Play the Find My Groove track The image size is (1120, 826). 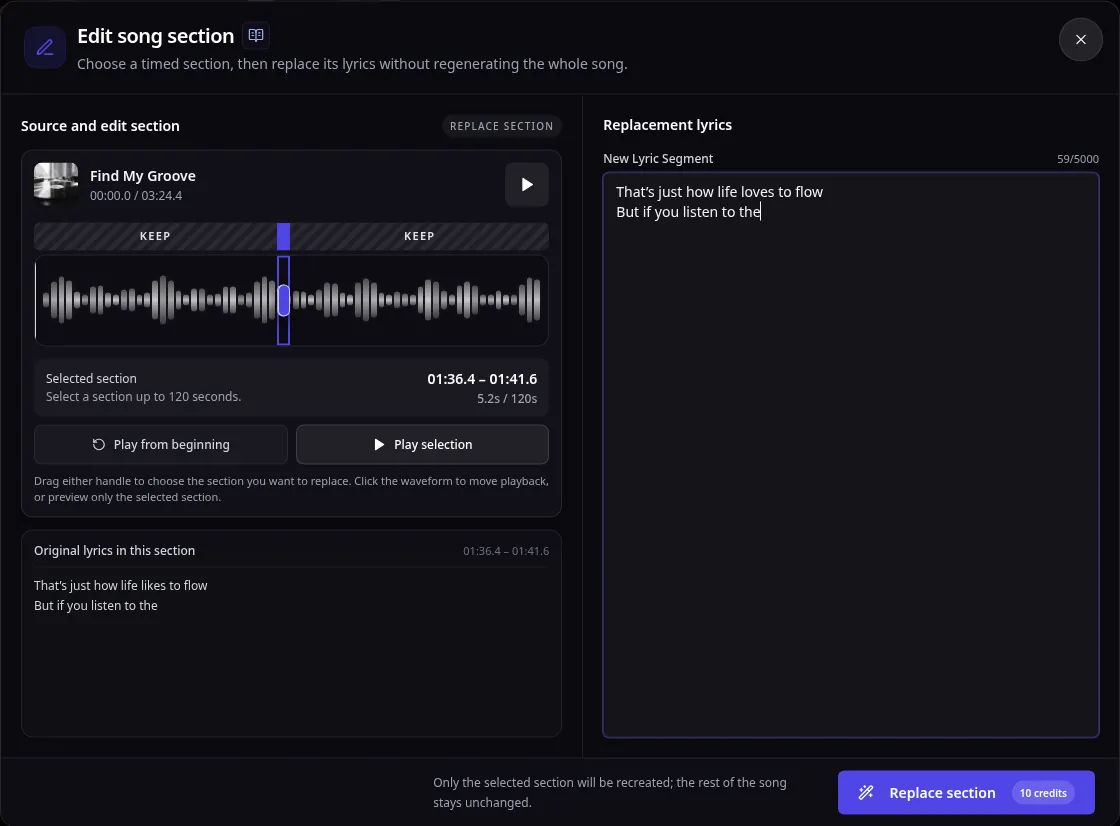coord(526,184)
